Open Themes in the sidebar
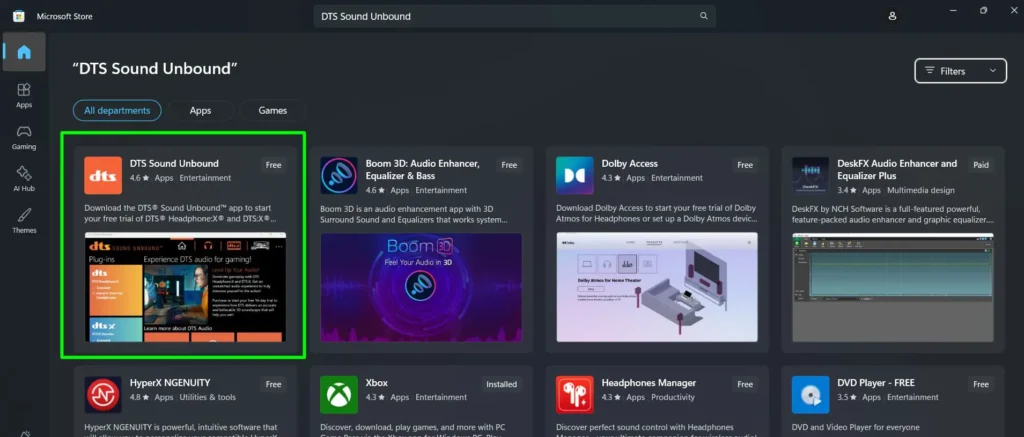 pos(24,220)
